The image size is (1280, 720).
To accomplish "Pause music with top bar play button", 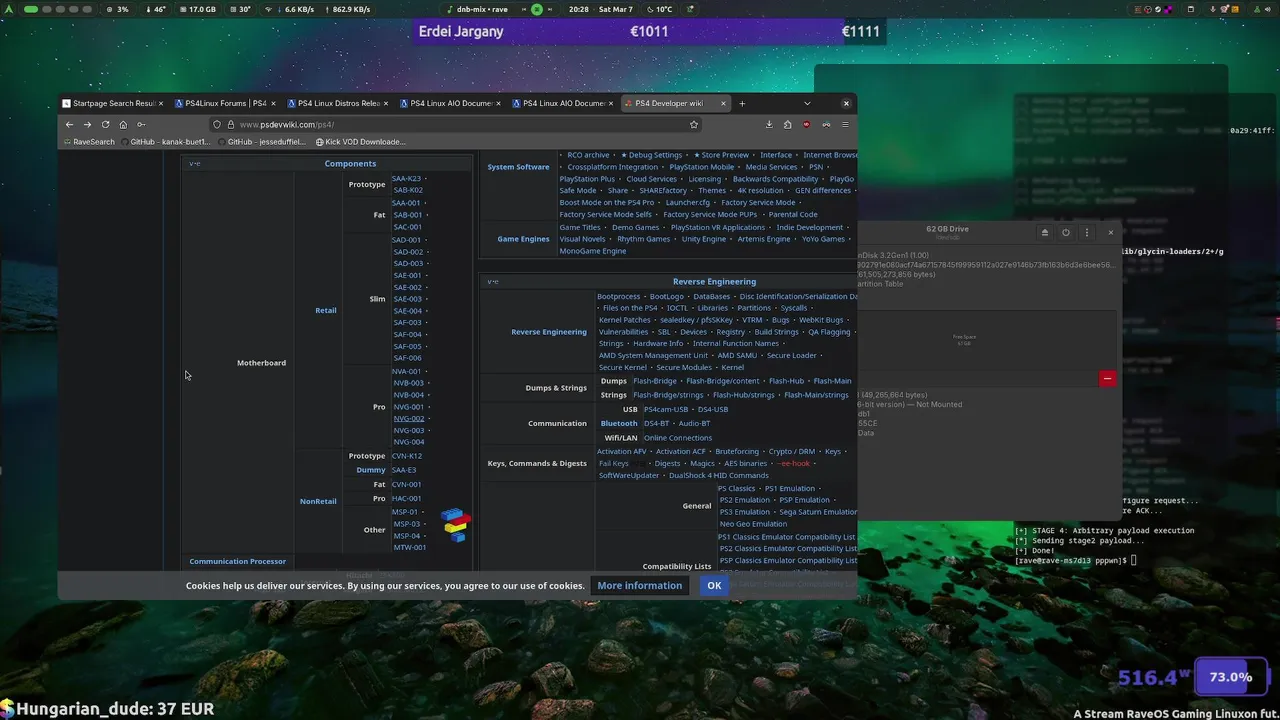I will pos(537,9).
